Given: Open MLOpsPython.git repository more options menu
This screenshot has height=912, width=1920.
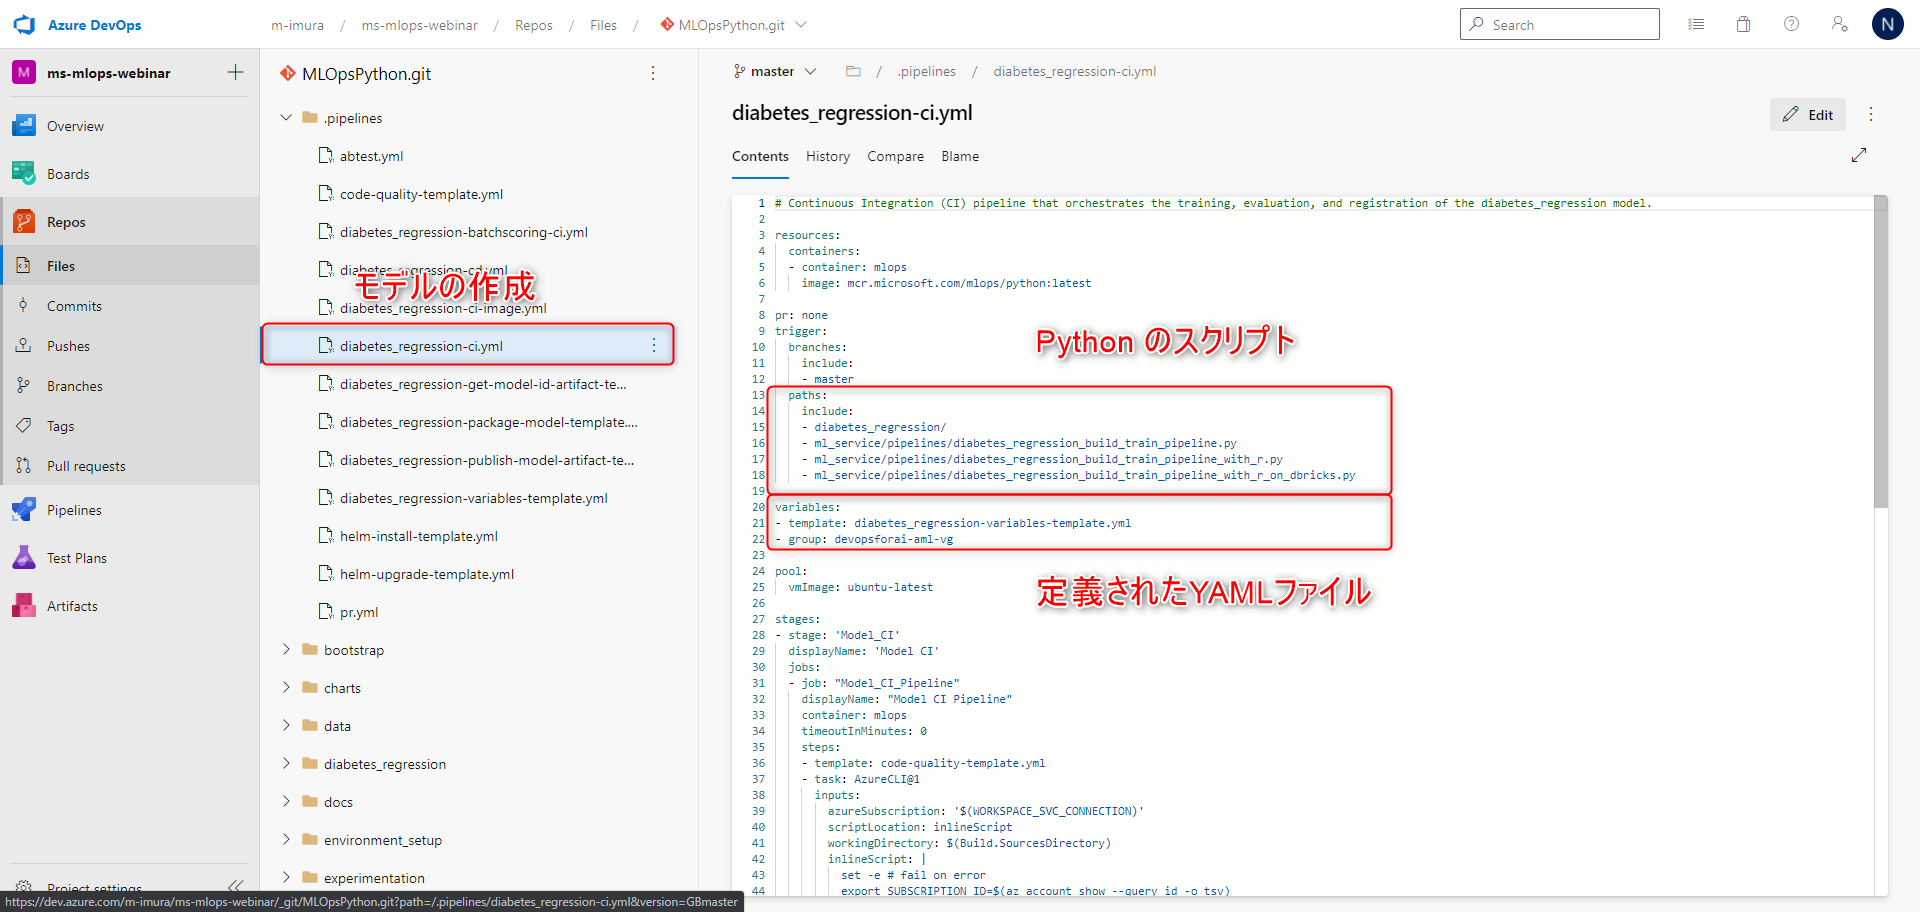Looking at the screenshot, I should (x=653, y=73).
